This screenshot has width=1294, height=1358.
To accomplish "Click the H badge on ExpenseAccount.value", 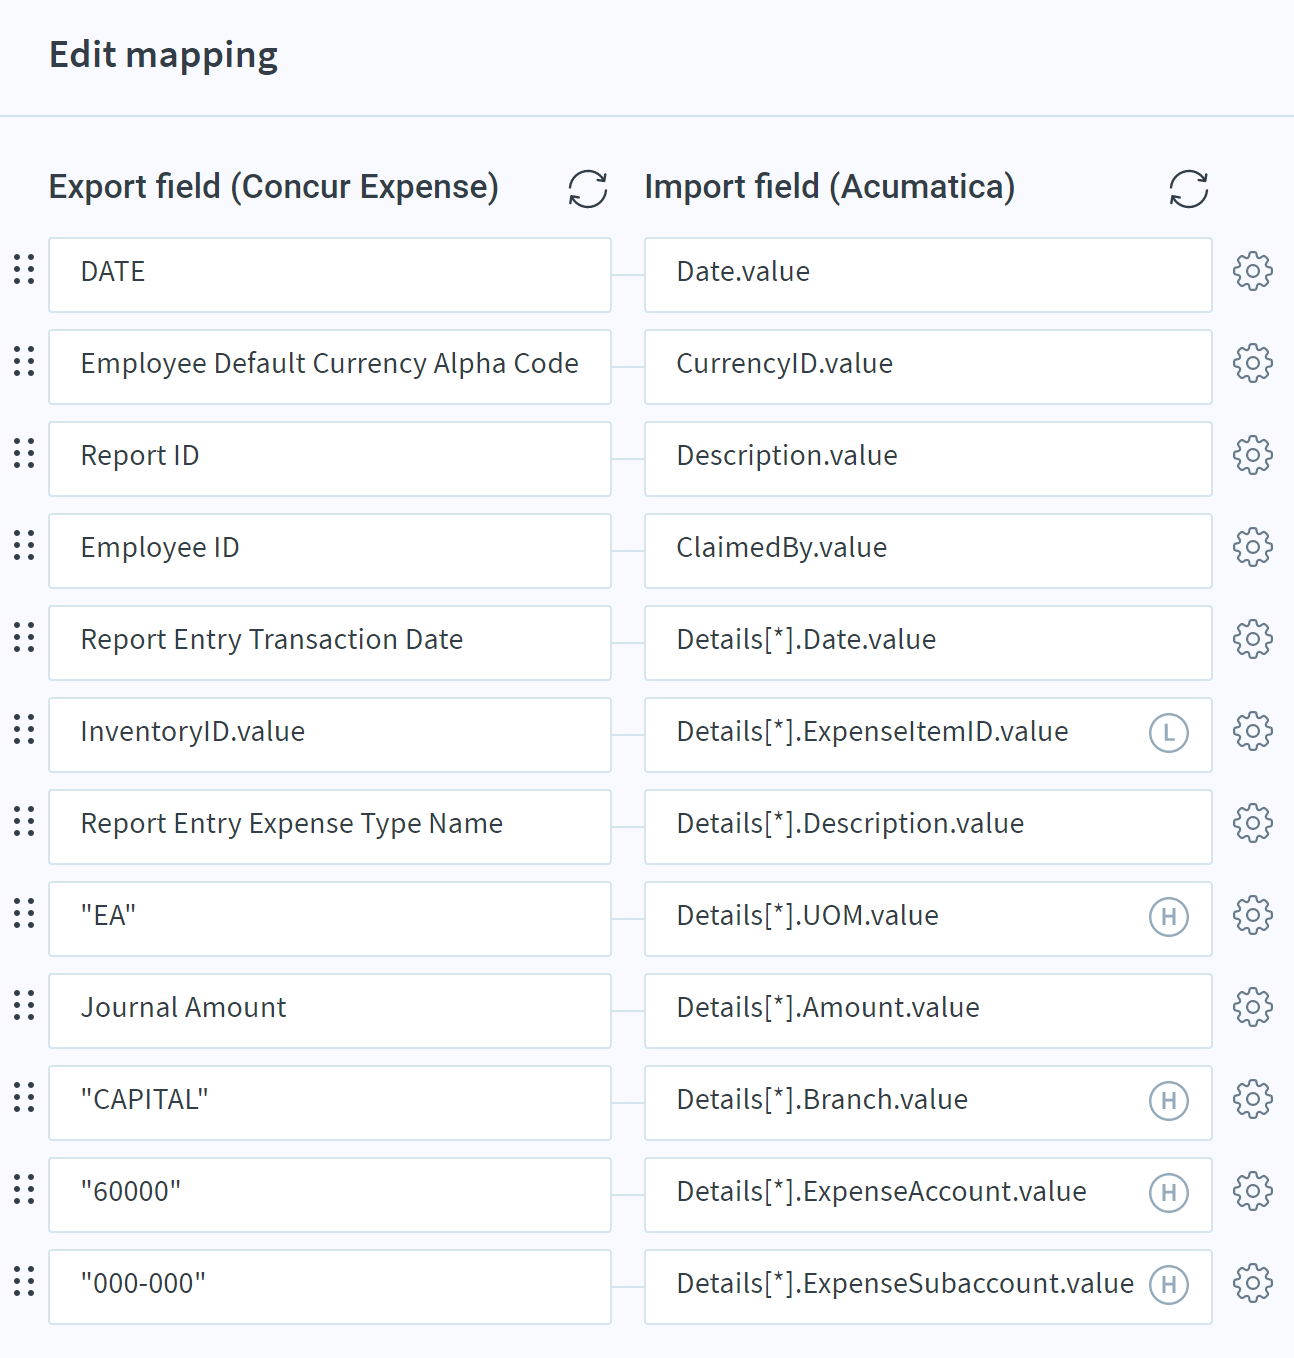I will 1169,1193.
